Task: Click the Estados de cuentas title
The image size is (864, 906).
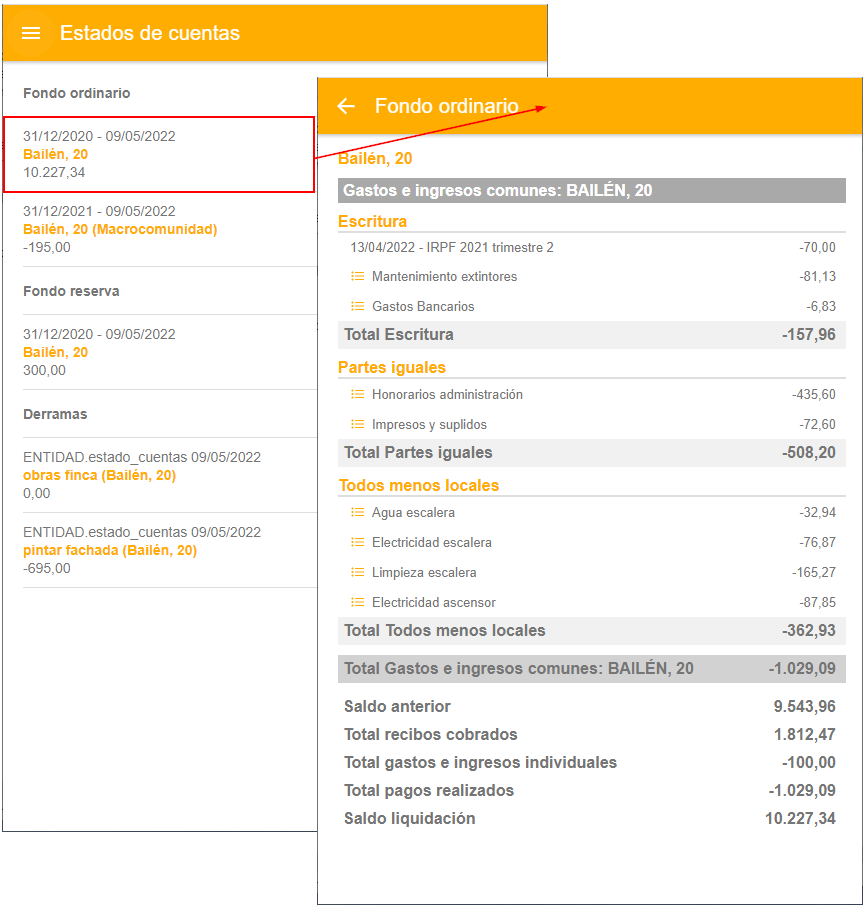Action: 150,33
